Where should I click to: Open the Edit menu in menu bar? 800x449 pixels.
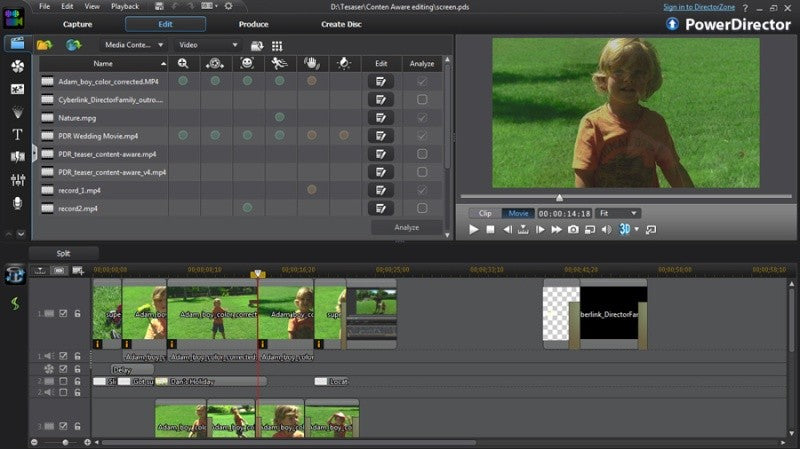67,6
